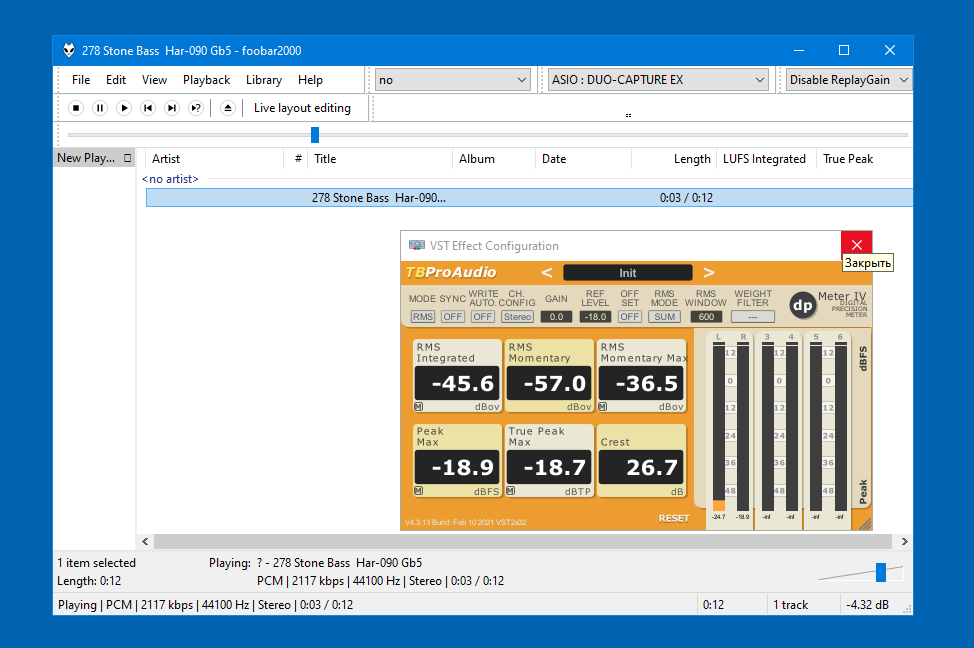974x648 pixels.
Task: Click the playlist tab lock square icon
Action: tap(127, 158)
